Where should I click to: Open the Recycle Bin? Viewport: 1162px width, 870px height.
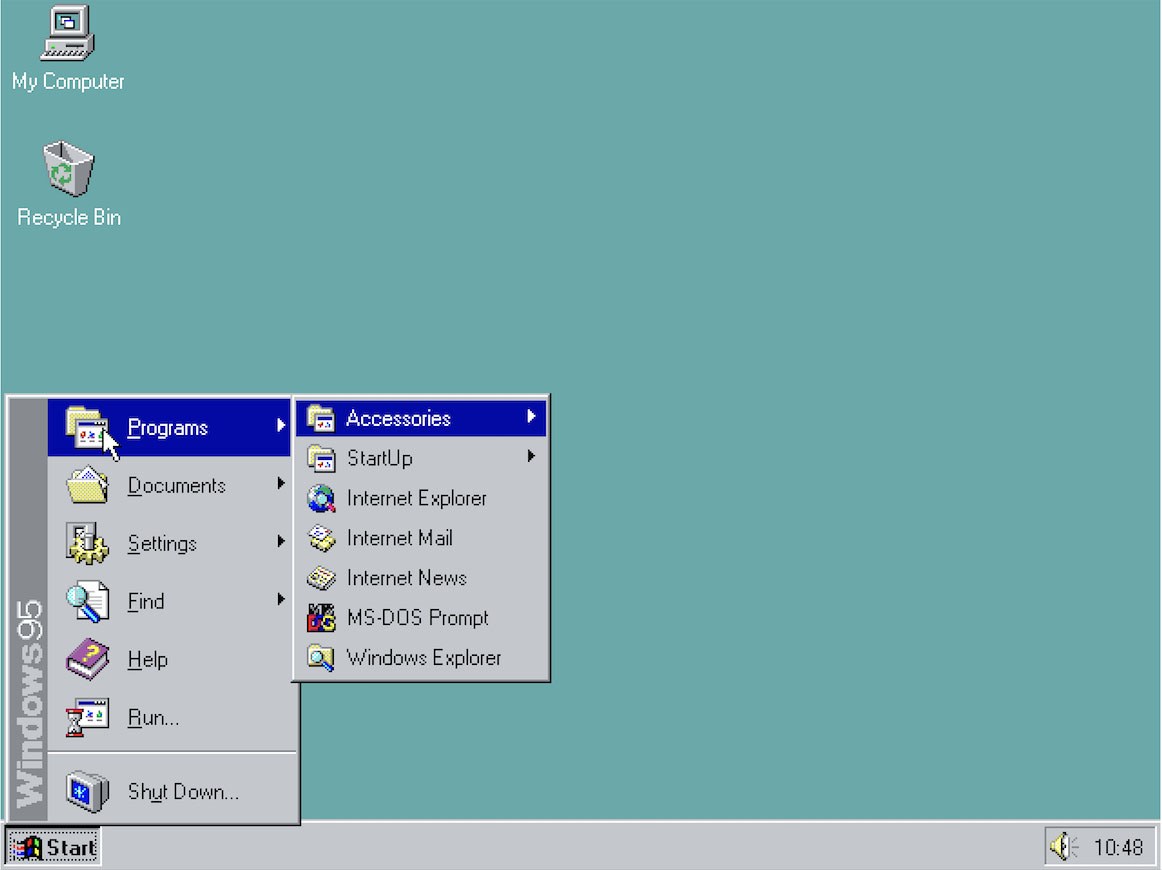coord(66,168)
